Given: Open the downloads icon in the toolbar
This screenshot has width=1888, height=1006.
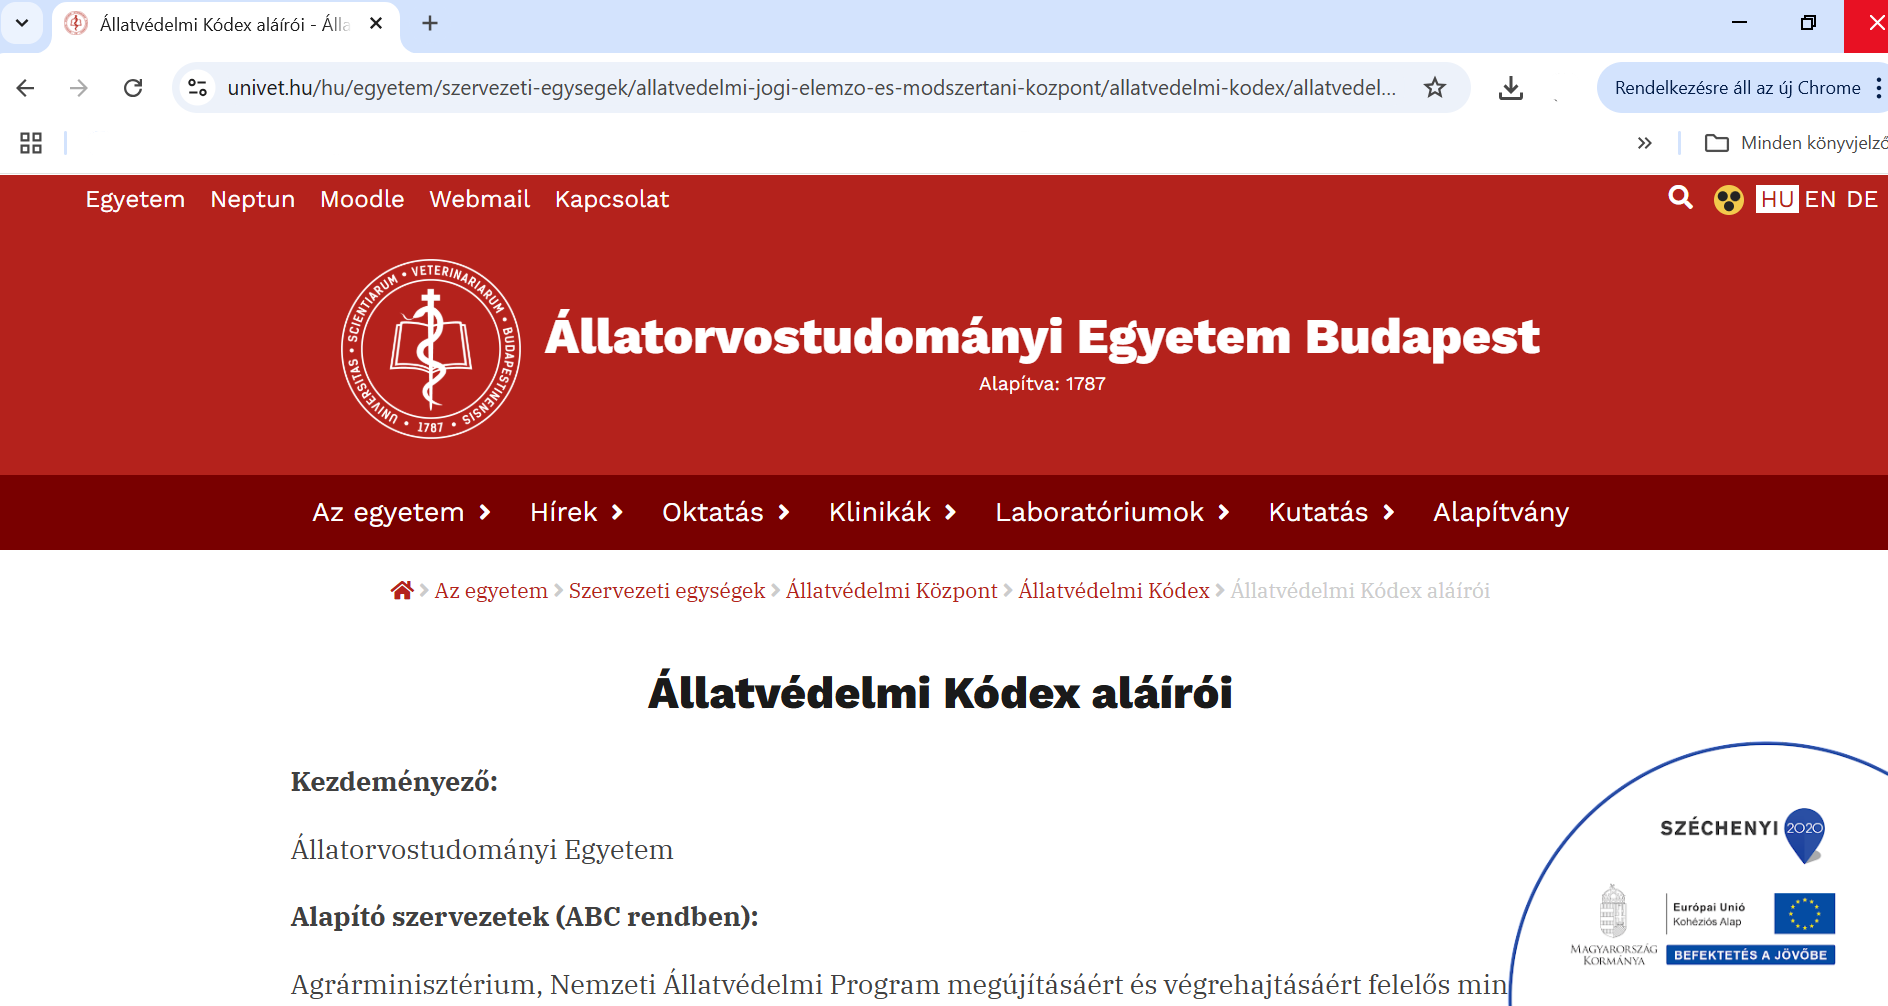Looking at the screenshot, I should tap(1511, 88).
